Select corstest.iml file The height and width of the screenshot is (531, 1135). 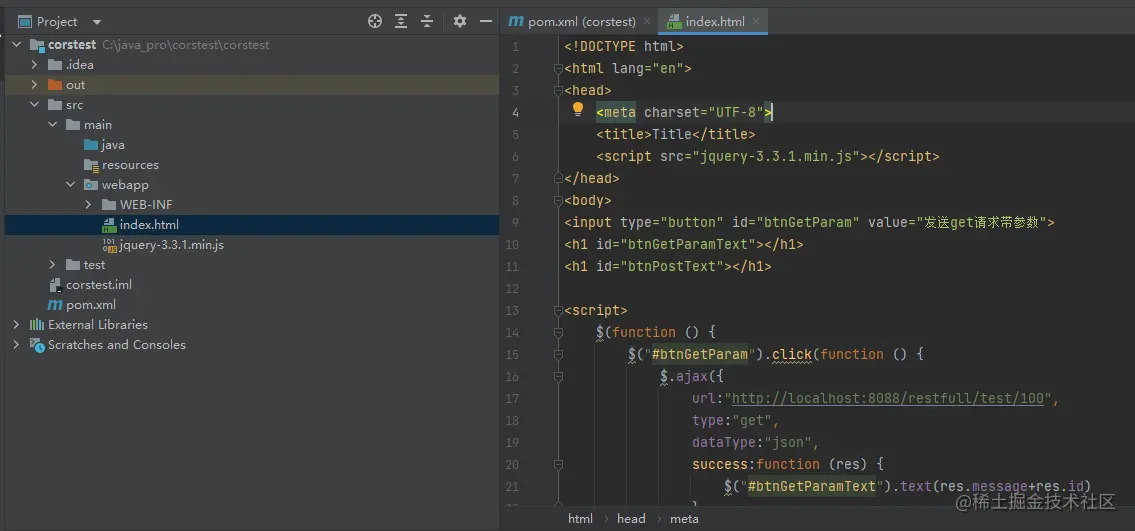[98, 285]
